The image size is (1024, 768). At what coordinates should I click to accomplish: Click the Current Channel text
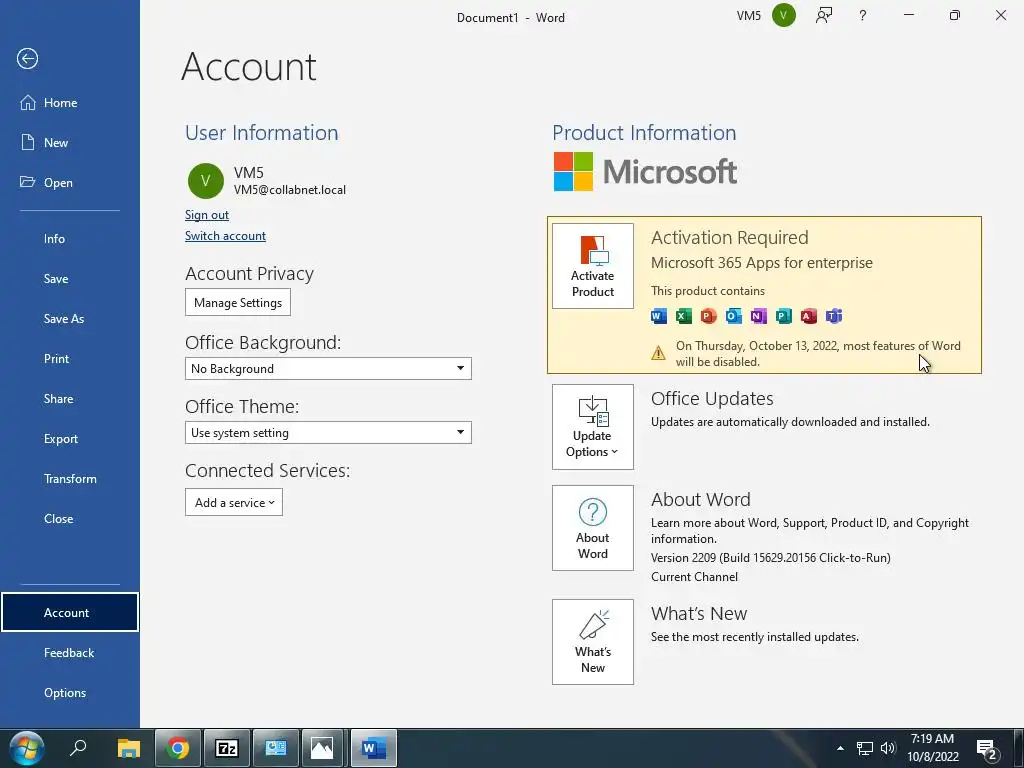click(x=694, y=577)
